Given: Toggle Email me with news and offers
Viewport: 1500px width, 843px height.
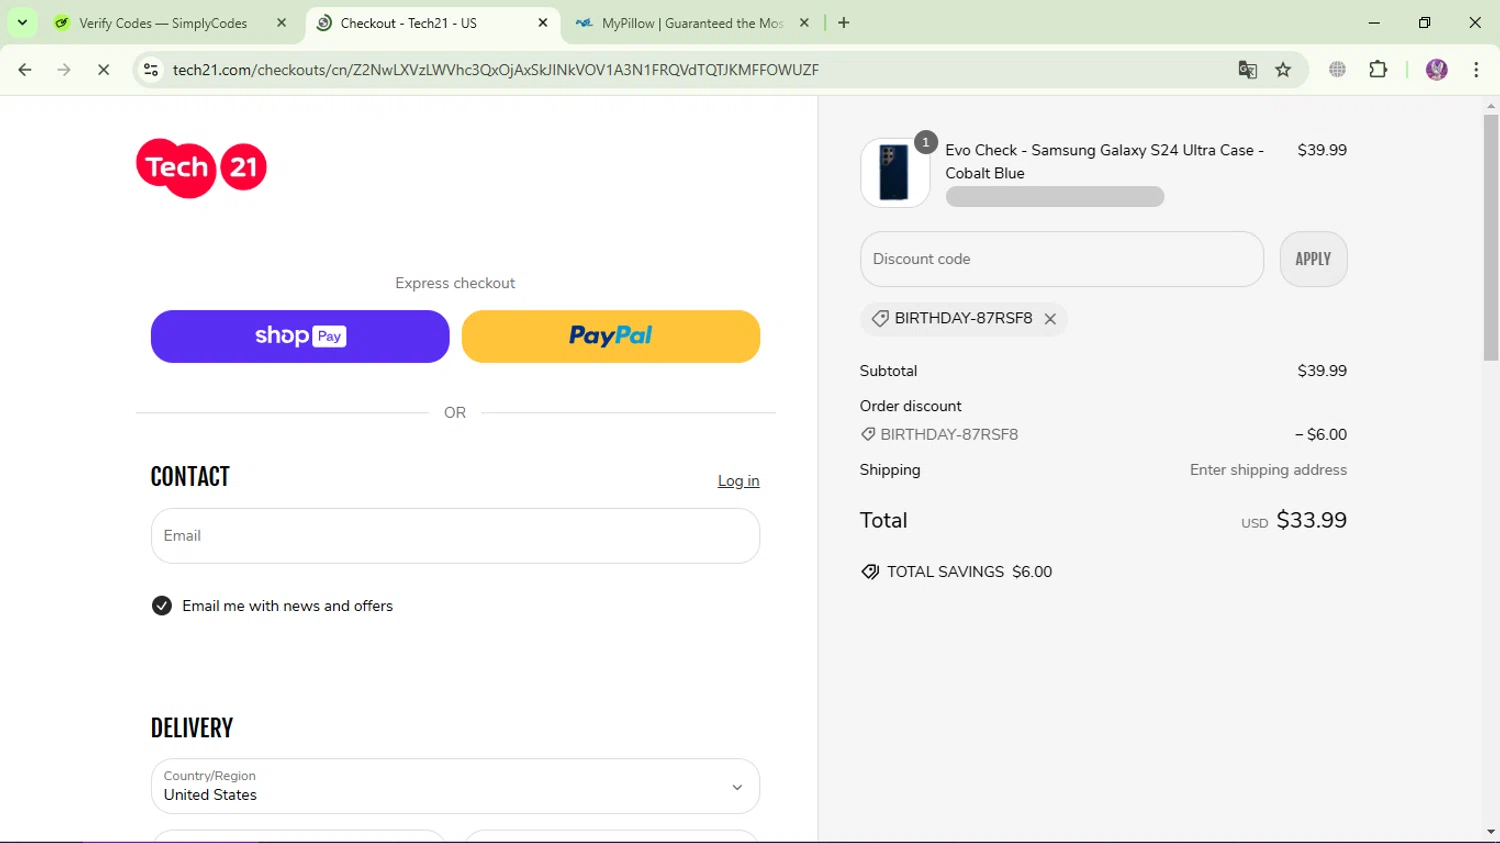Looking at the screenshot, I should (x=162, y=606).
